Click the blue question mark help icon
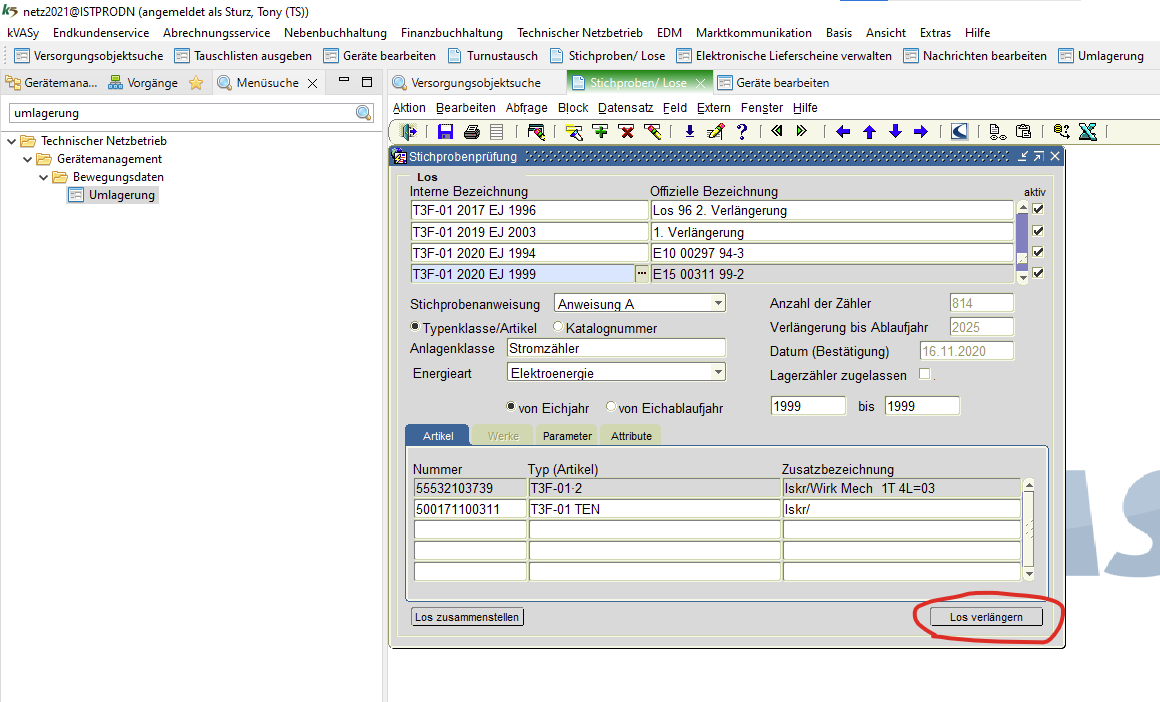 point(742,131)
